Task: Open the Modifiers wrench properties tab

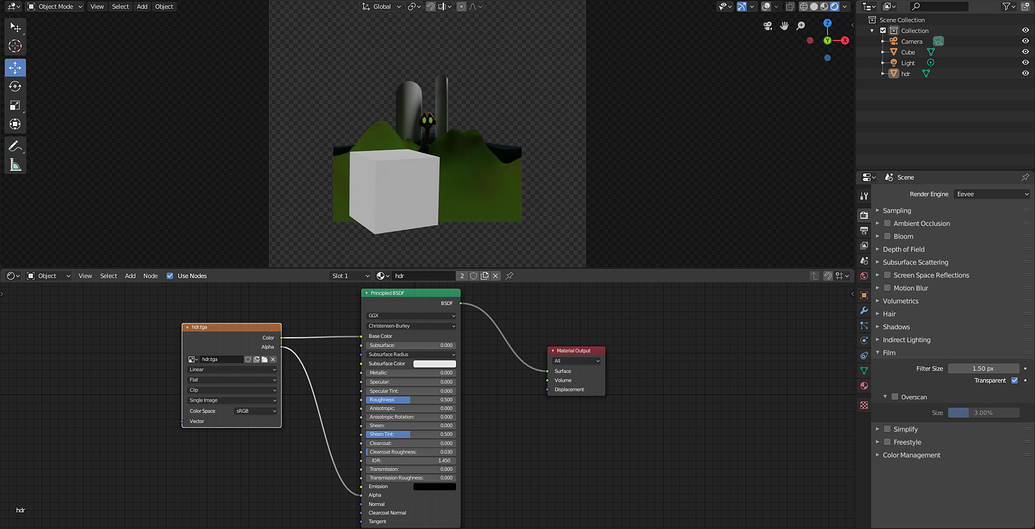Action: 864,310
